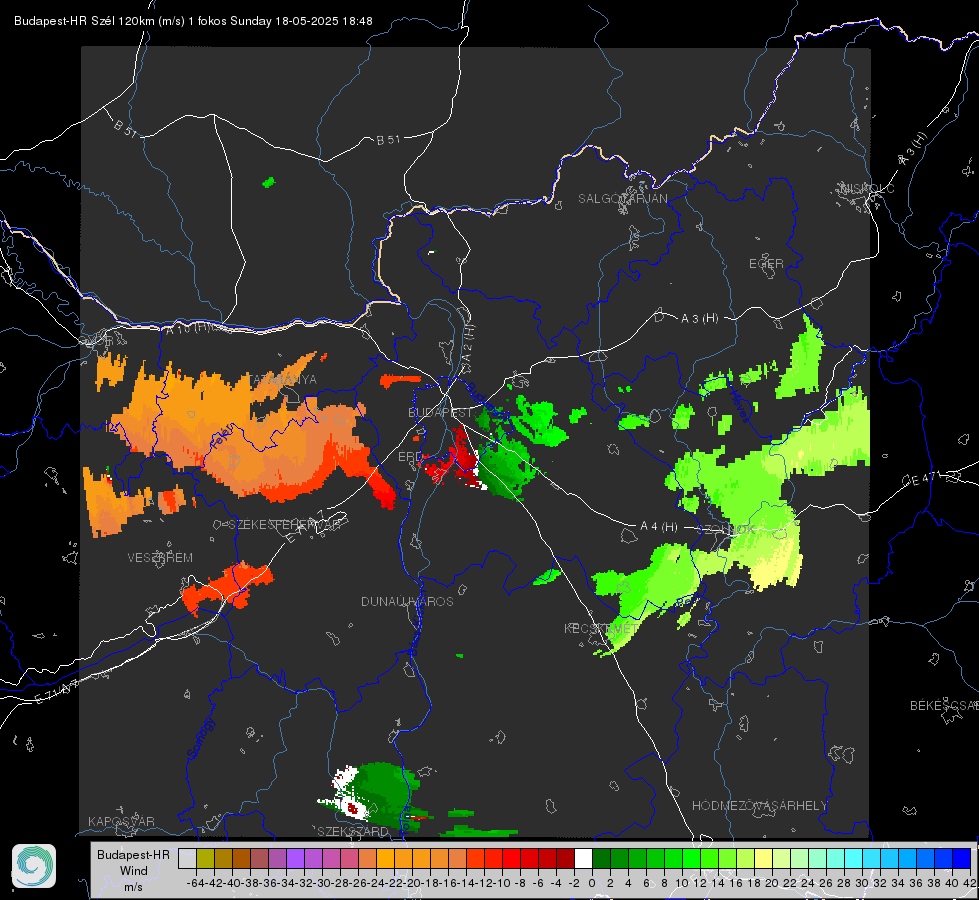Click the VESZPRÉM city label
The width and height of the screenshot is (979, 900).
click(160, 557)
